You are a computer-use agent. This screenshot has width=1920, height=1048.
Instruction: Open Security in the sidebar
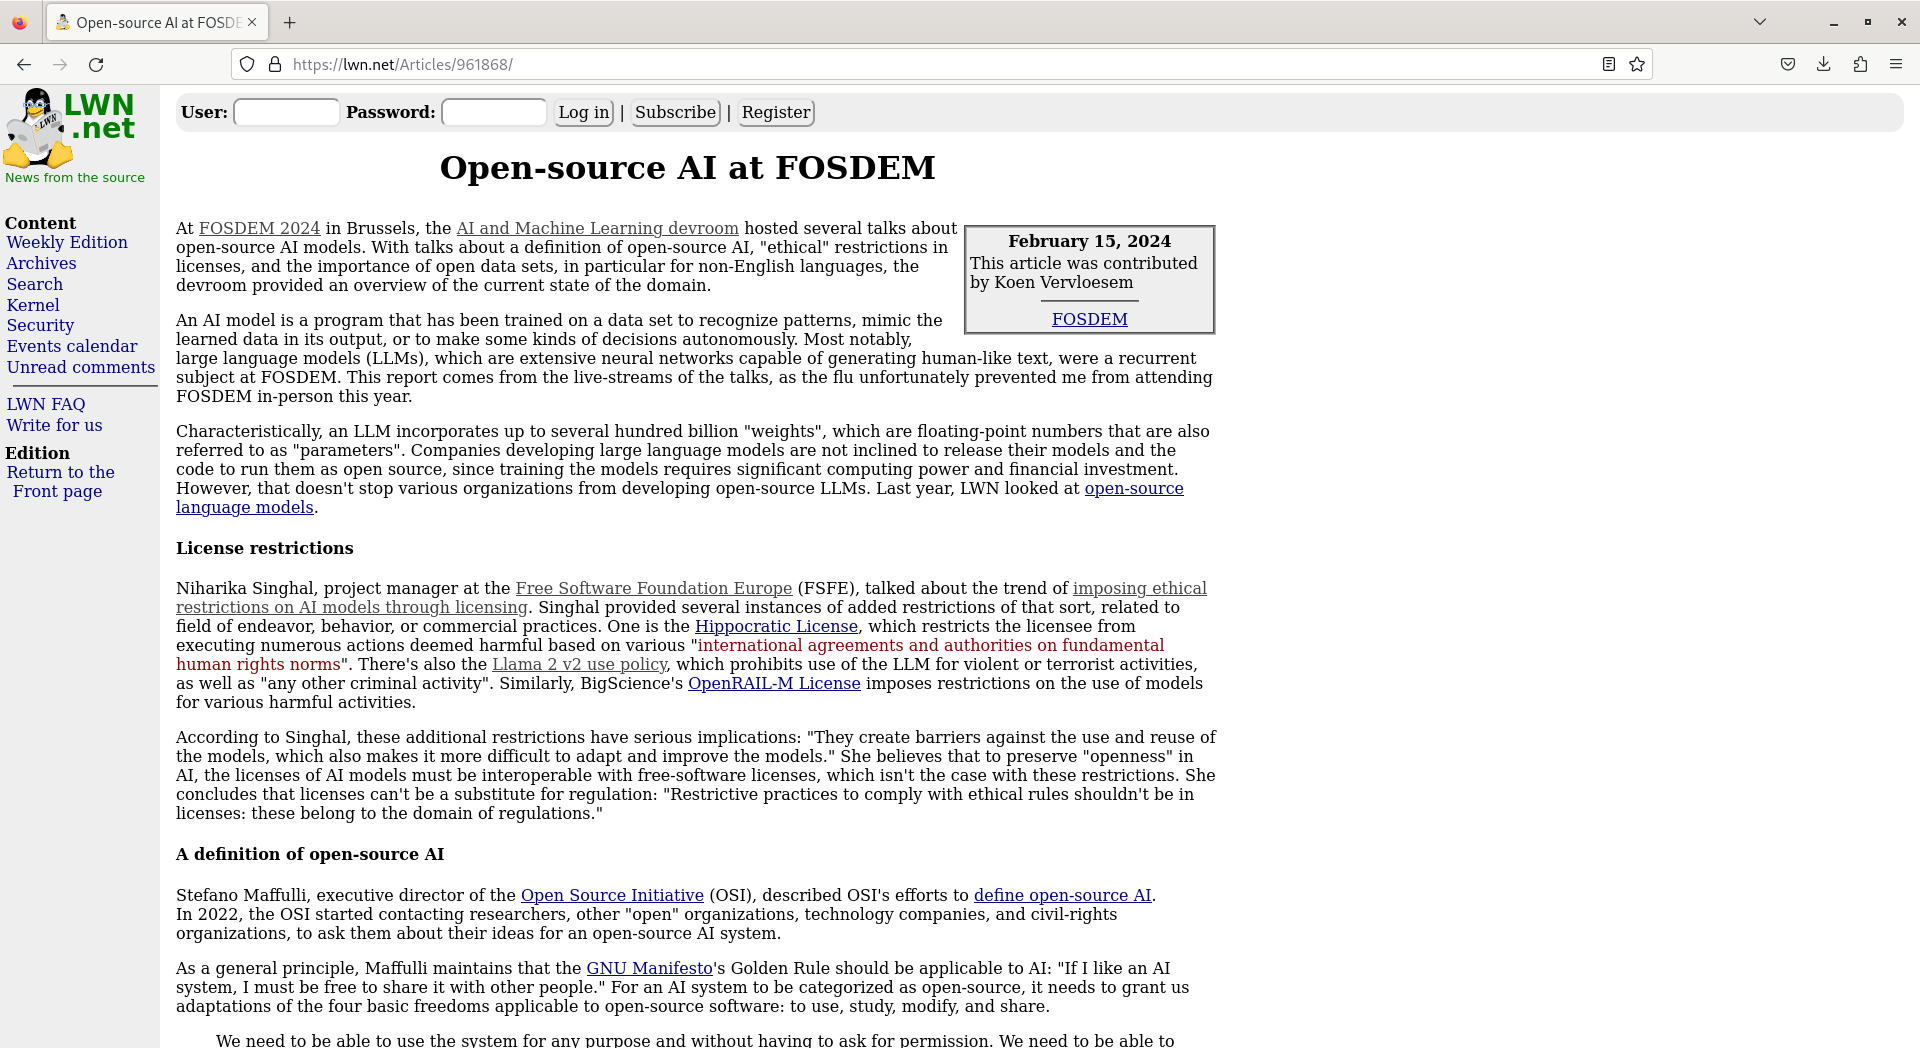[40, 325]
